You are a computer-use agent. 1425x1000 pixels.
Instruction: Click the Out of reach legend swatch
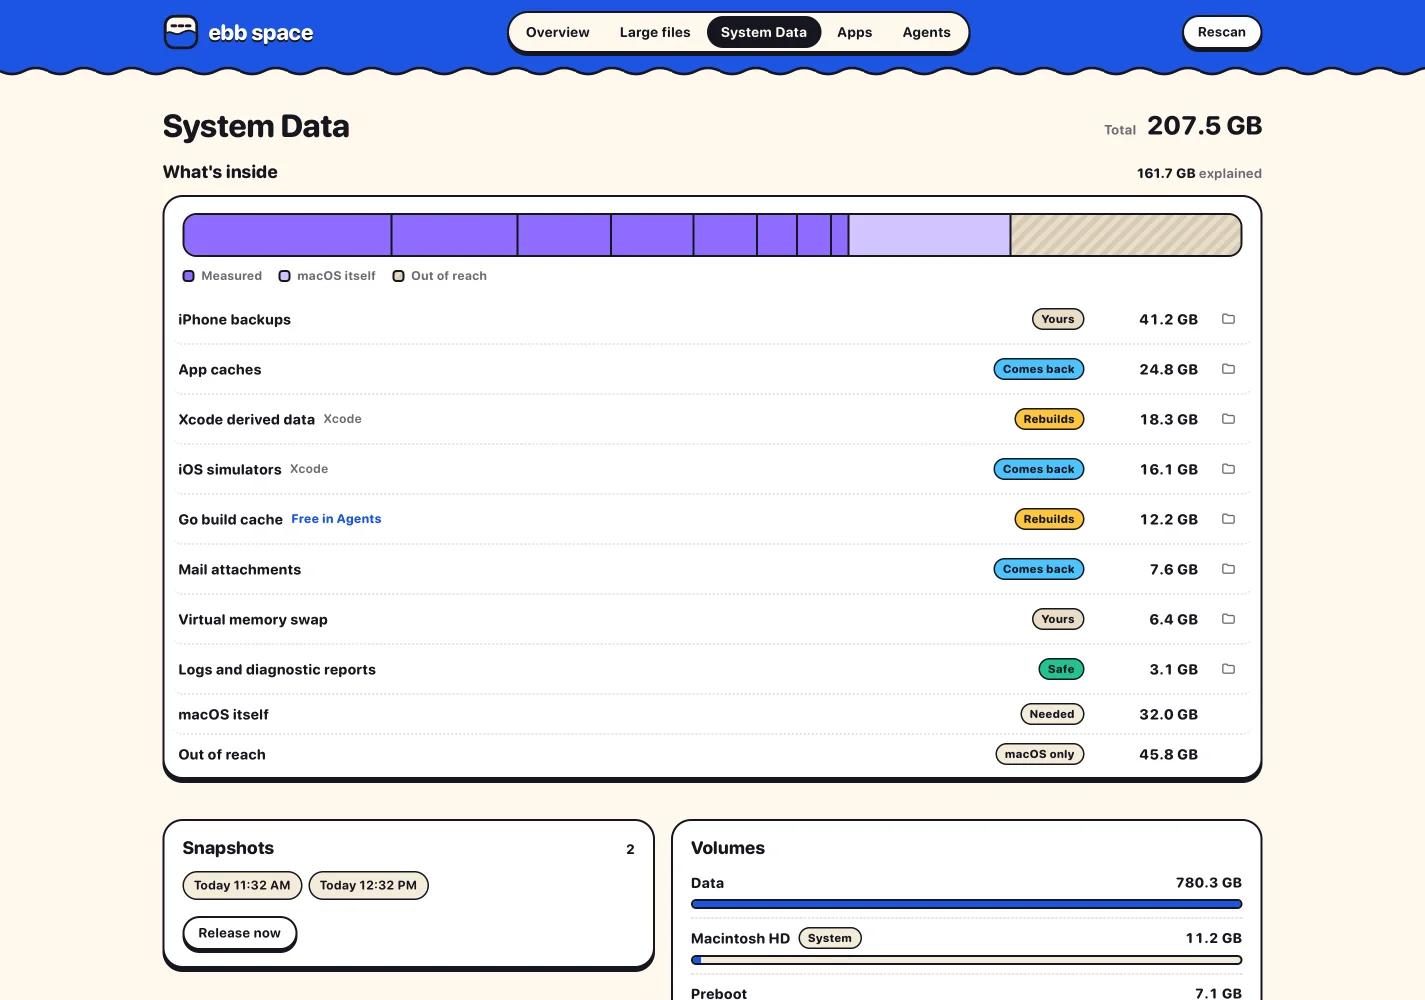click(x=398, y=276)
